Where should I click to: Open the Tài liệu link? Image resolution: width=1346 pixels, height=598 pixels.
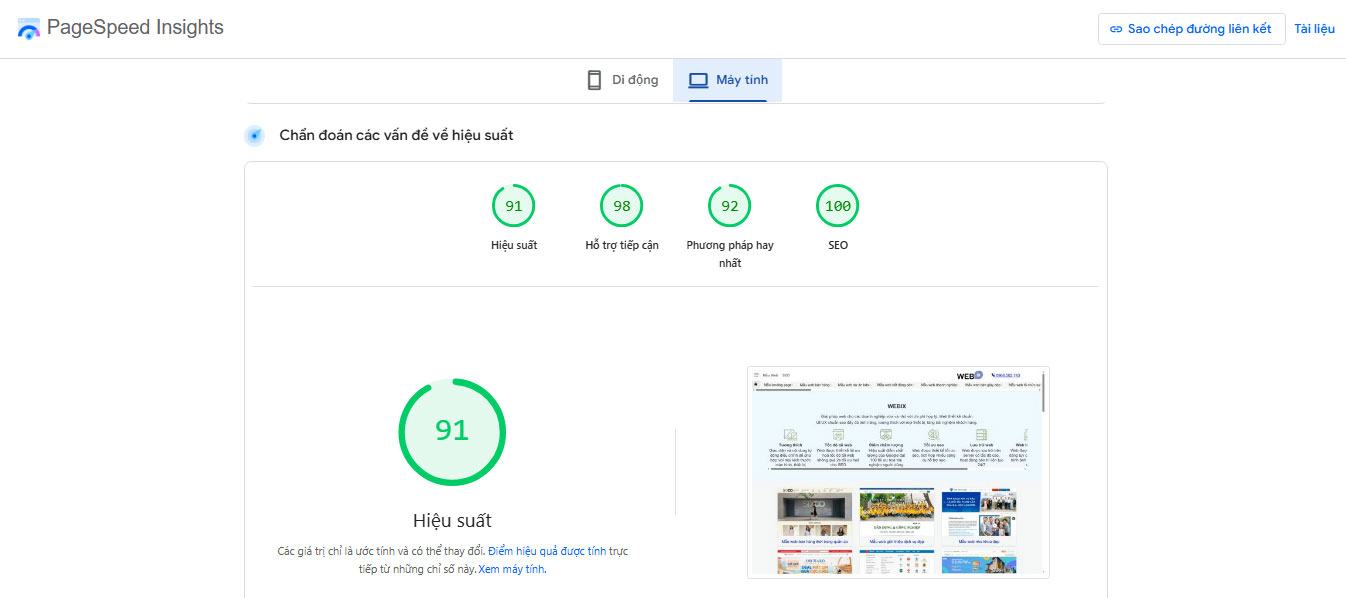click(x=1314, y=28)
